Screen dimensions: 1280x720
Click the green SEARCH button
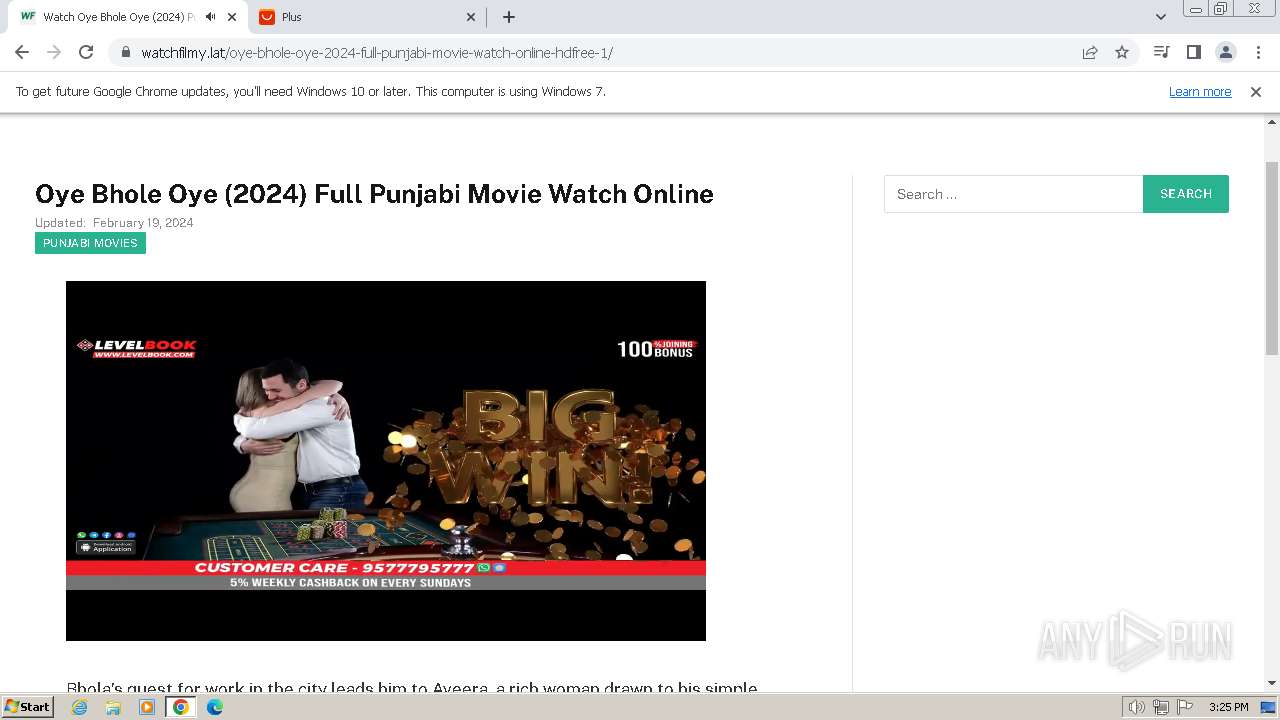1186,194
